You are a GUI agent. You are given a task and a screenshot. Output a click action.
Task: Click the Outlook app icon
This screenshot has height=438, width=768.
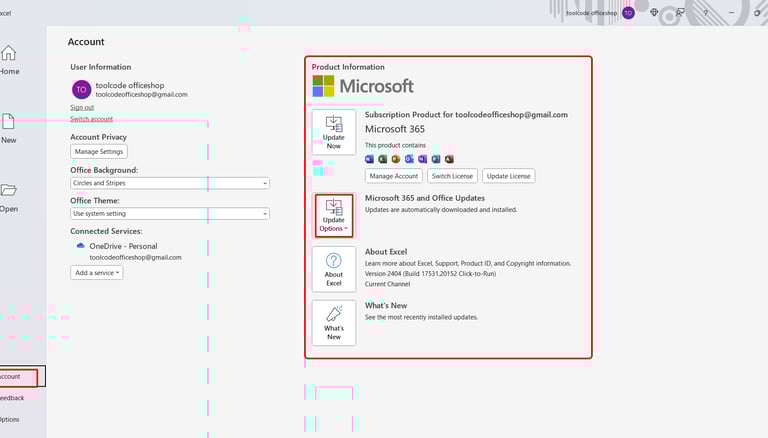click(x=409, y=159)
